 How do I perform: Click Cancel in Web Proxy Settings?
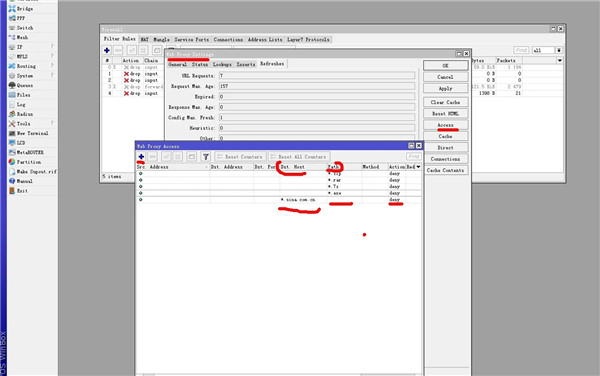[x=445, y=77]
